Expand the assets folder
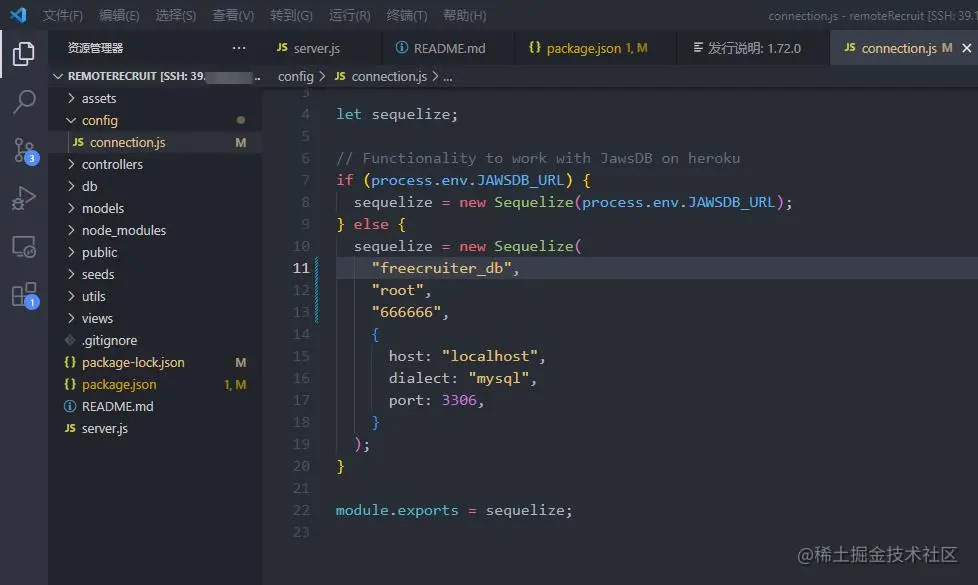The image size is (978, 585). point(71,98)
